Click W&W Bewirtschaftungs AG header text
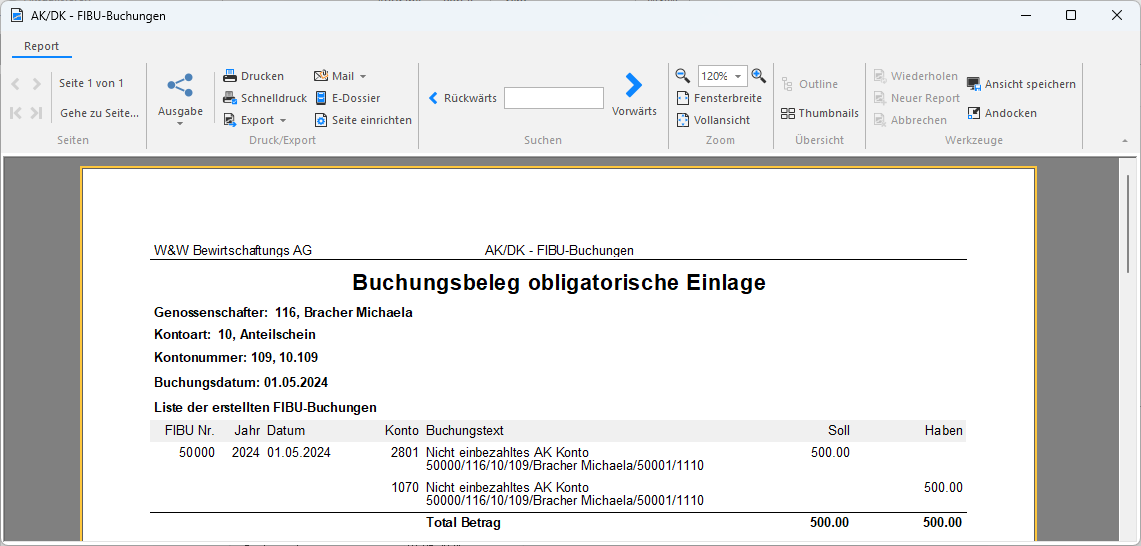The height and width of the screenshot is (546, 1141). point(233,250)
